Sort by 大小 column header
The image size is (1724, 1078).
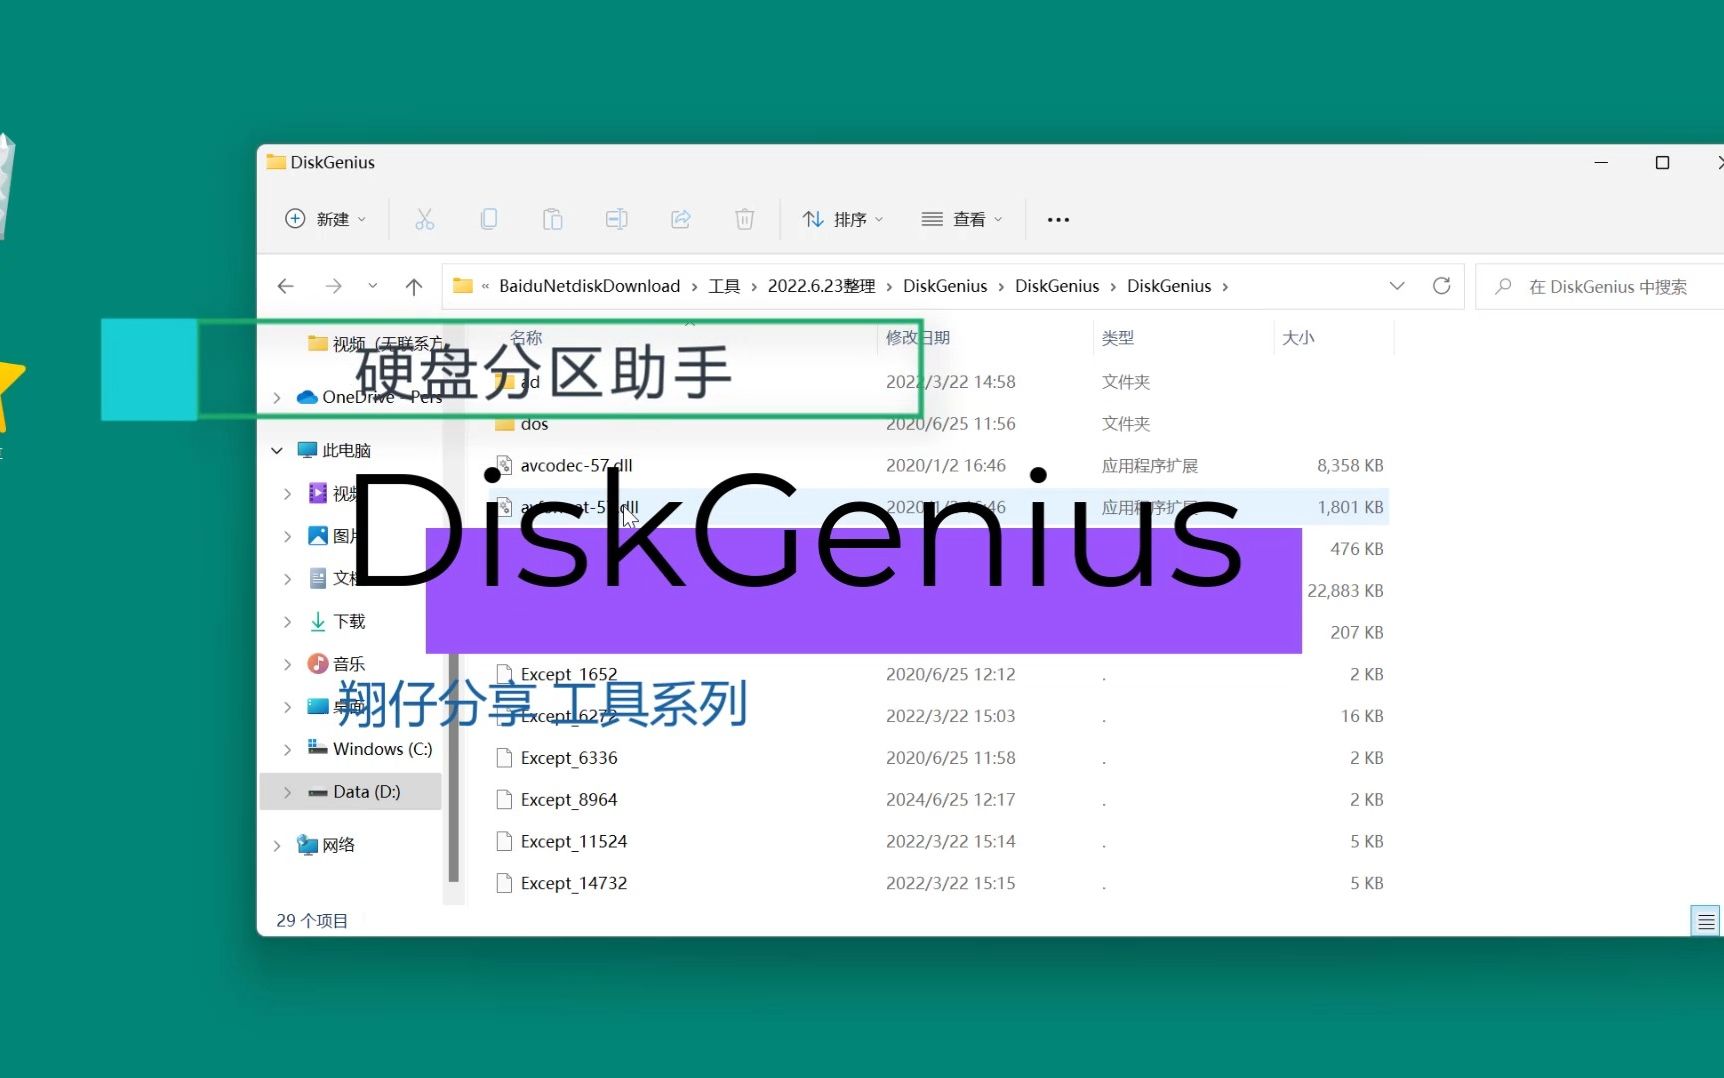[x=1298, y=338]
